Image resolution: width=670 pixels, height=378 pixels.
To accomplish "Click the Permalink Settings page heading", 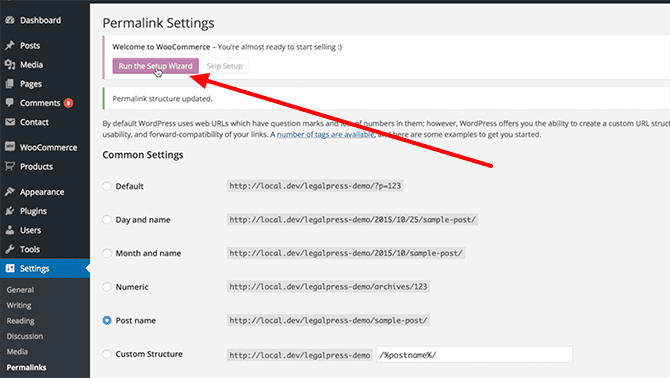I will pyautogui.click(x=159, y=23).
